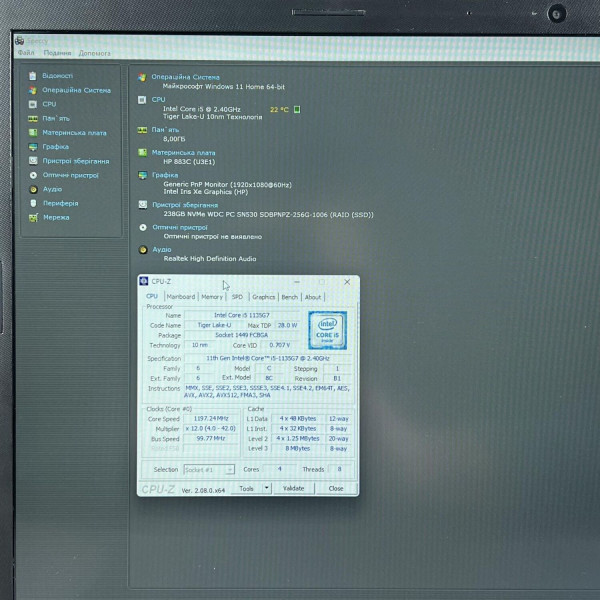This screenshot has width=600, height=600.
Task: Select Материнська плата icon in sidebar
Action: (x=33, y=133)
